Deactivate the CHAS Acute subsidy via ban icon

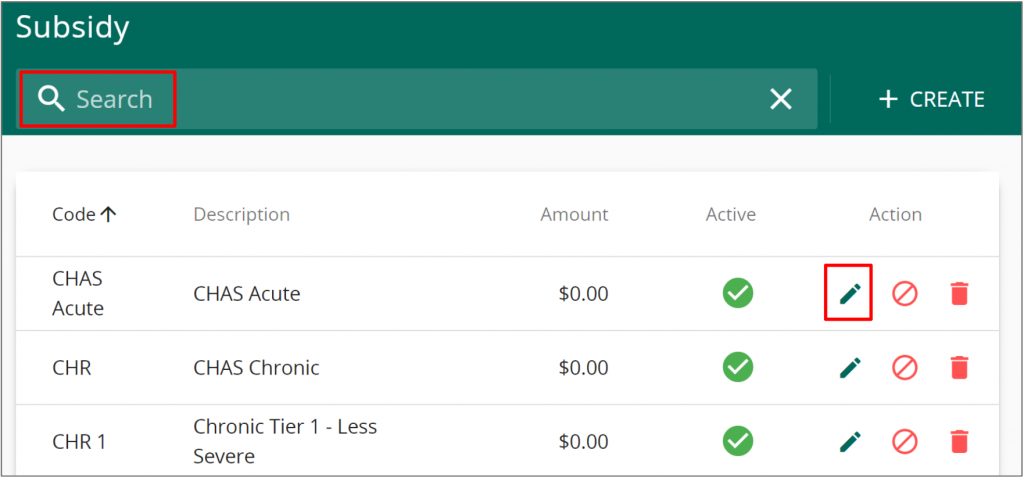904,294
